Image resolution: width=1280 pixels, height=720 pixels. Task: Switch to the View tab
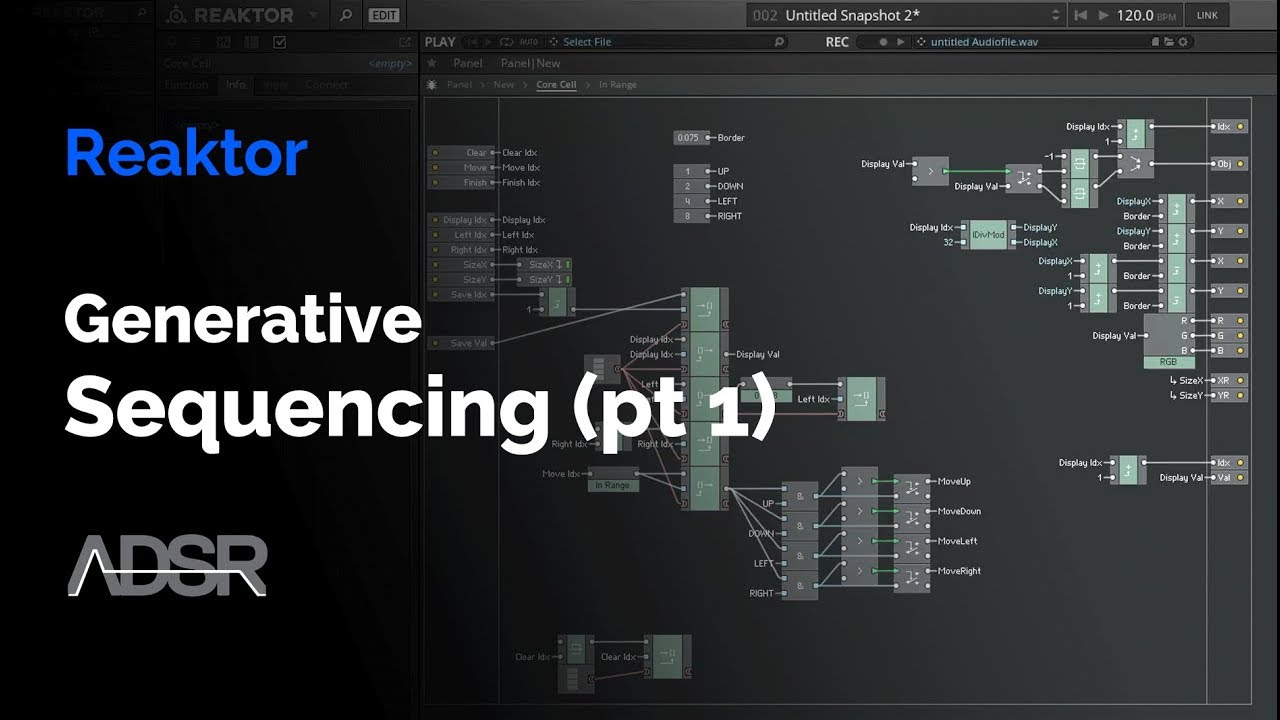click(x=276, y=85)
